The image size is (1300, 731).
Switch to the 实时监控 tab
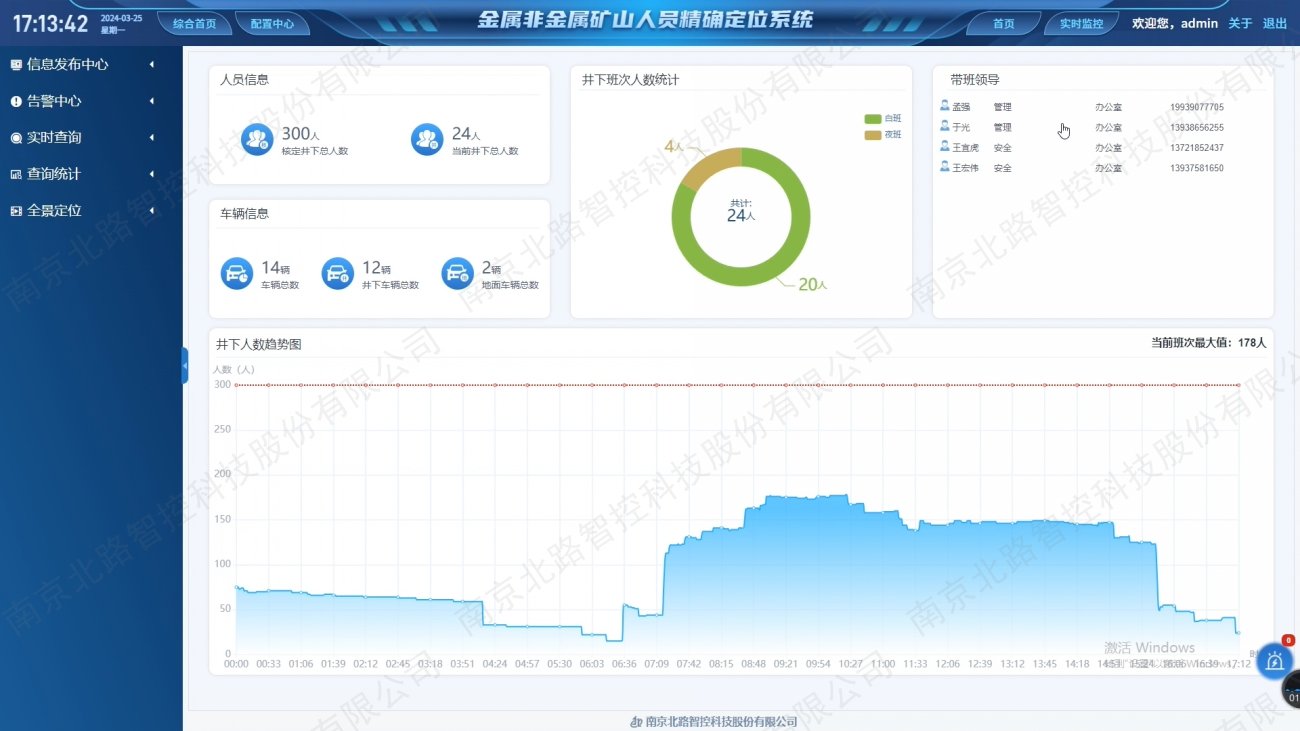pyautogui.click(x=1081, y=23)
